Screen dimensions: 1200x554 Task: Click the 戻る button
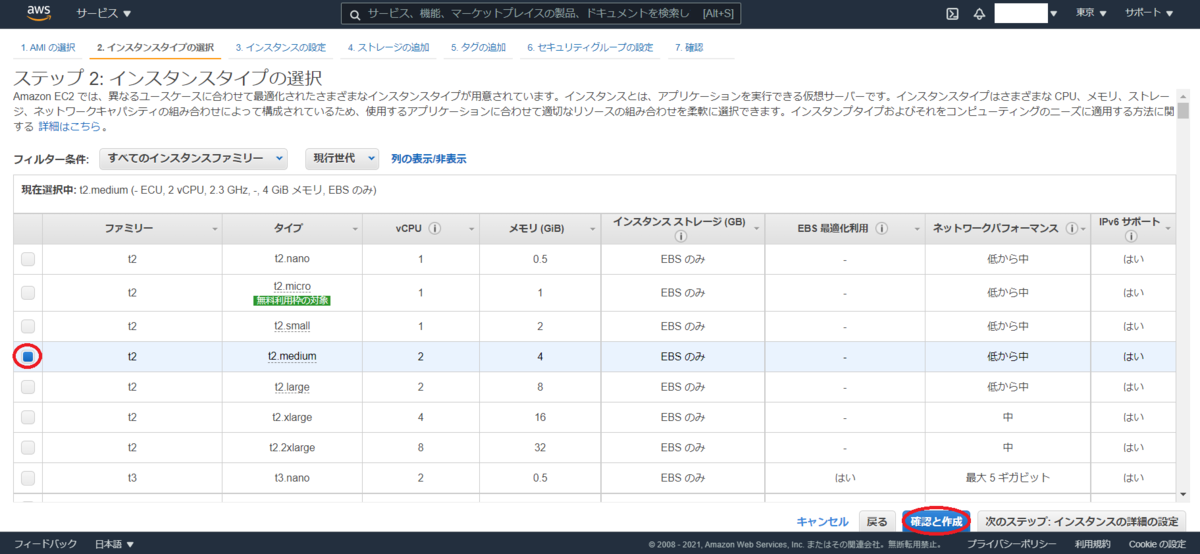pos(877,521)
